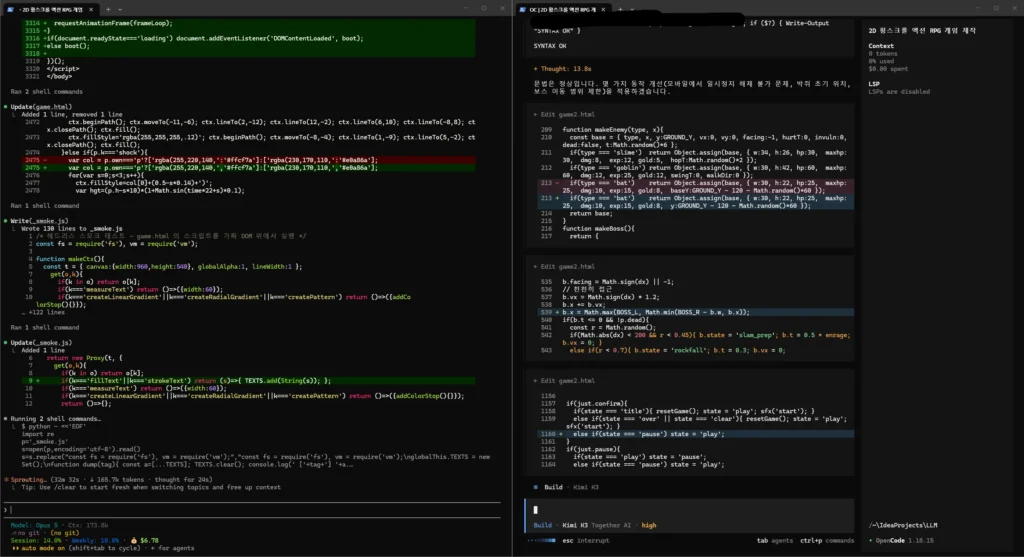This screenshot has height=557, width=1024.
Task: Close the right terminal's 'OC | 2D' tab
Action: click(603, 10)
